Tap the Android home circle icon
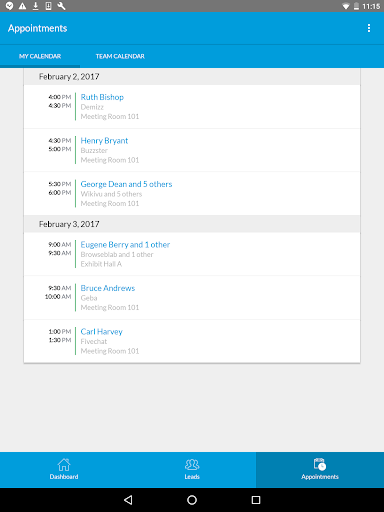 coord(192,500)
